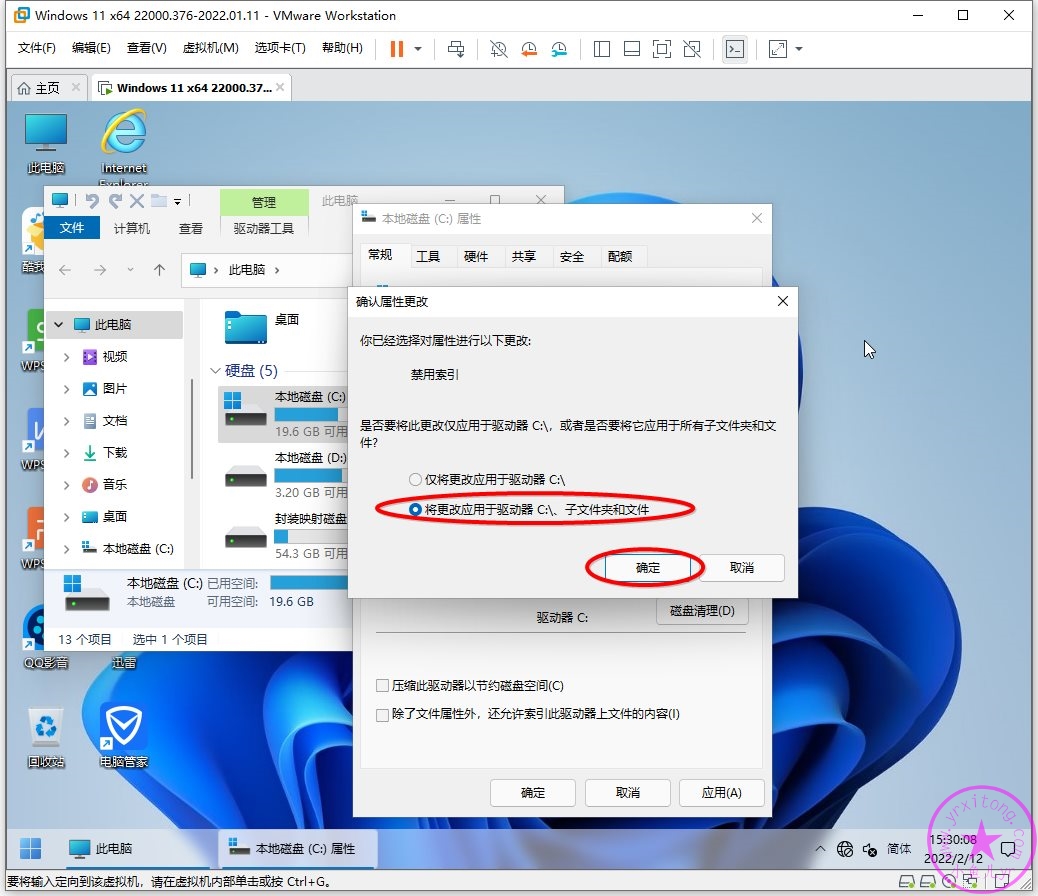Pause the virtual machine from the toolbar
The width and height of the screenshot is (1038, 896).
(397, 49)
